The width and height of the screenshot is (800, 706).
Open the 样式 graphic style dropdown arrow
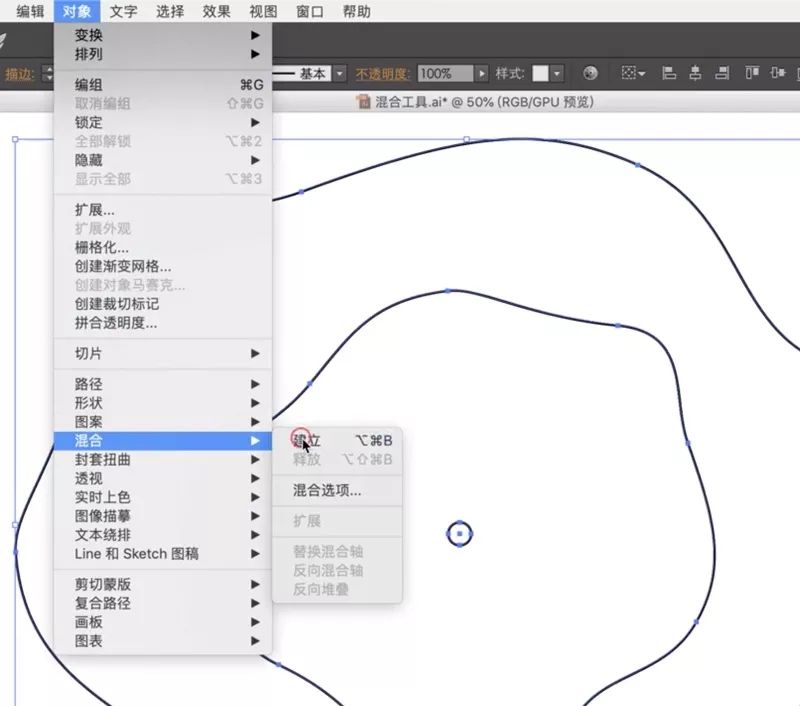(557, 74)
